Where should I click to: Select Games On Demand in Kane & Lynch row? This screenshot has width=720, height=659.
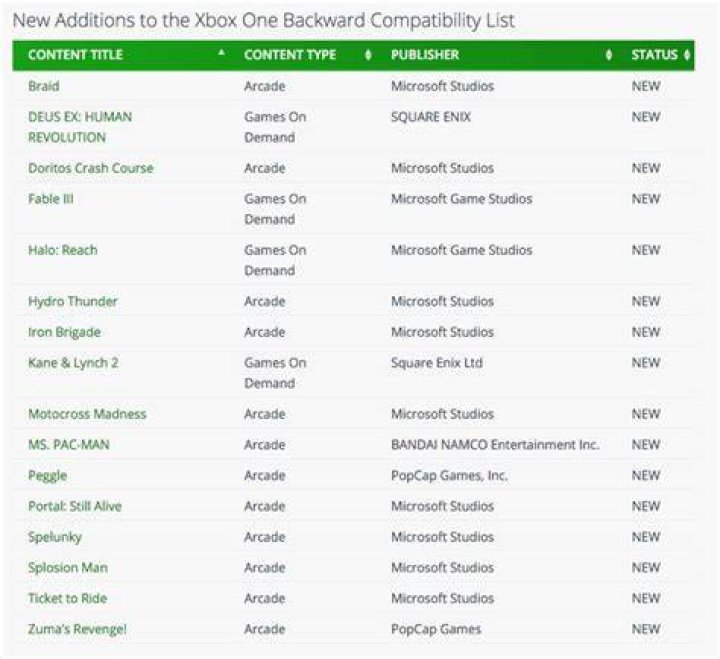pos(275,373)
